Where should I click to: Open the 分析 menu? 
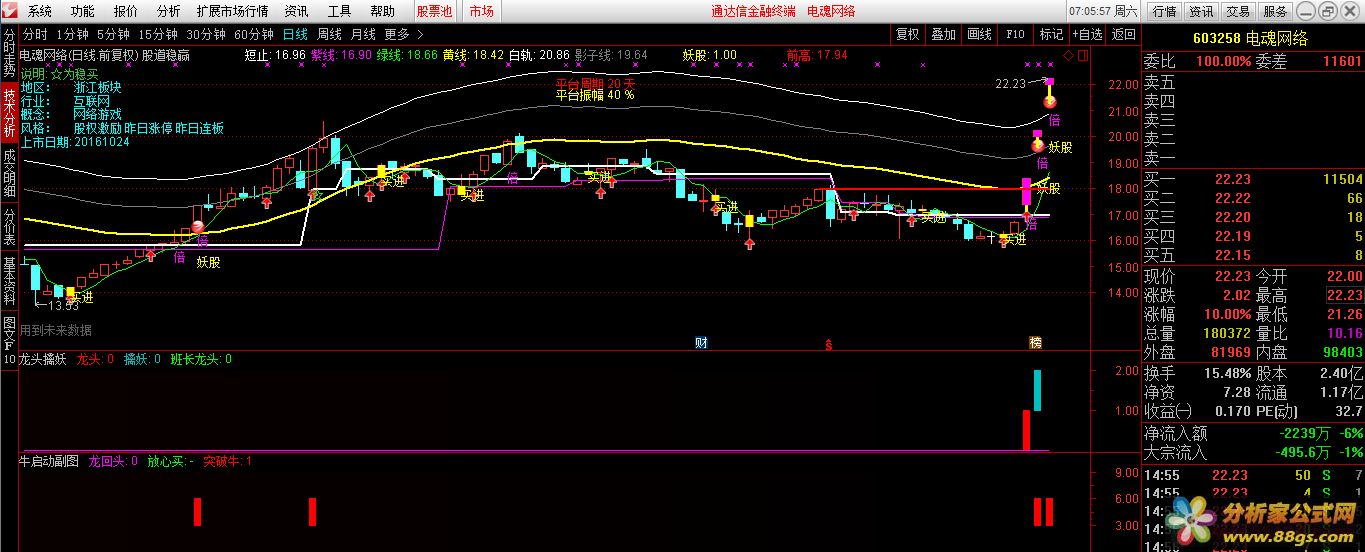[x=169, y=11]
